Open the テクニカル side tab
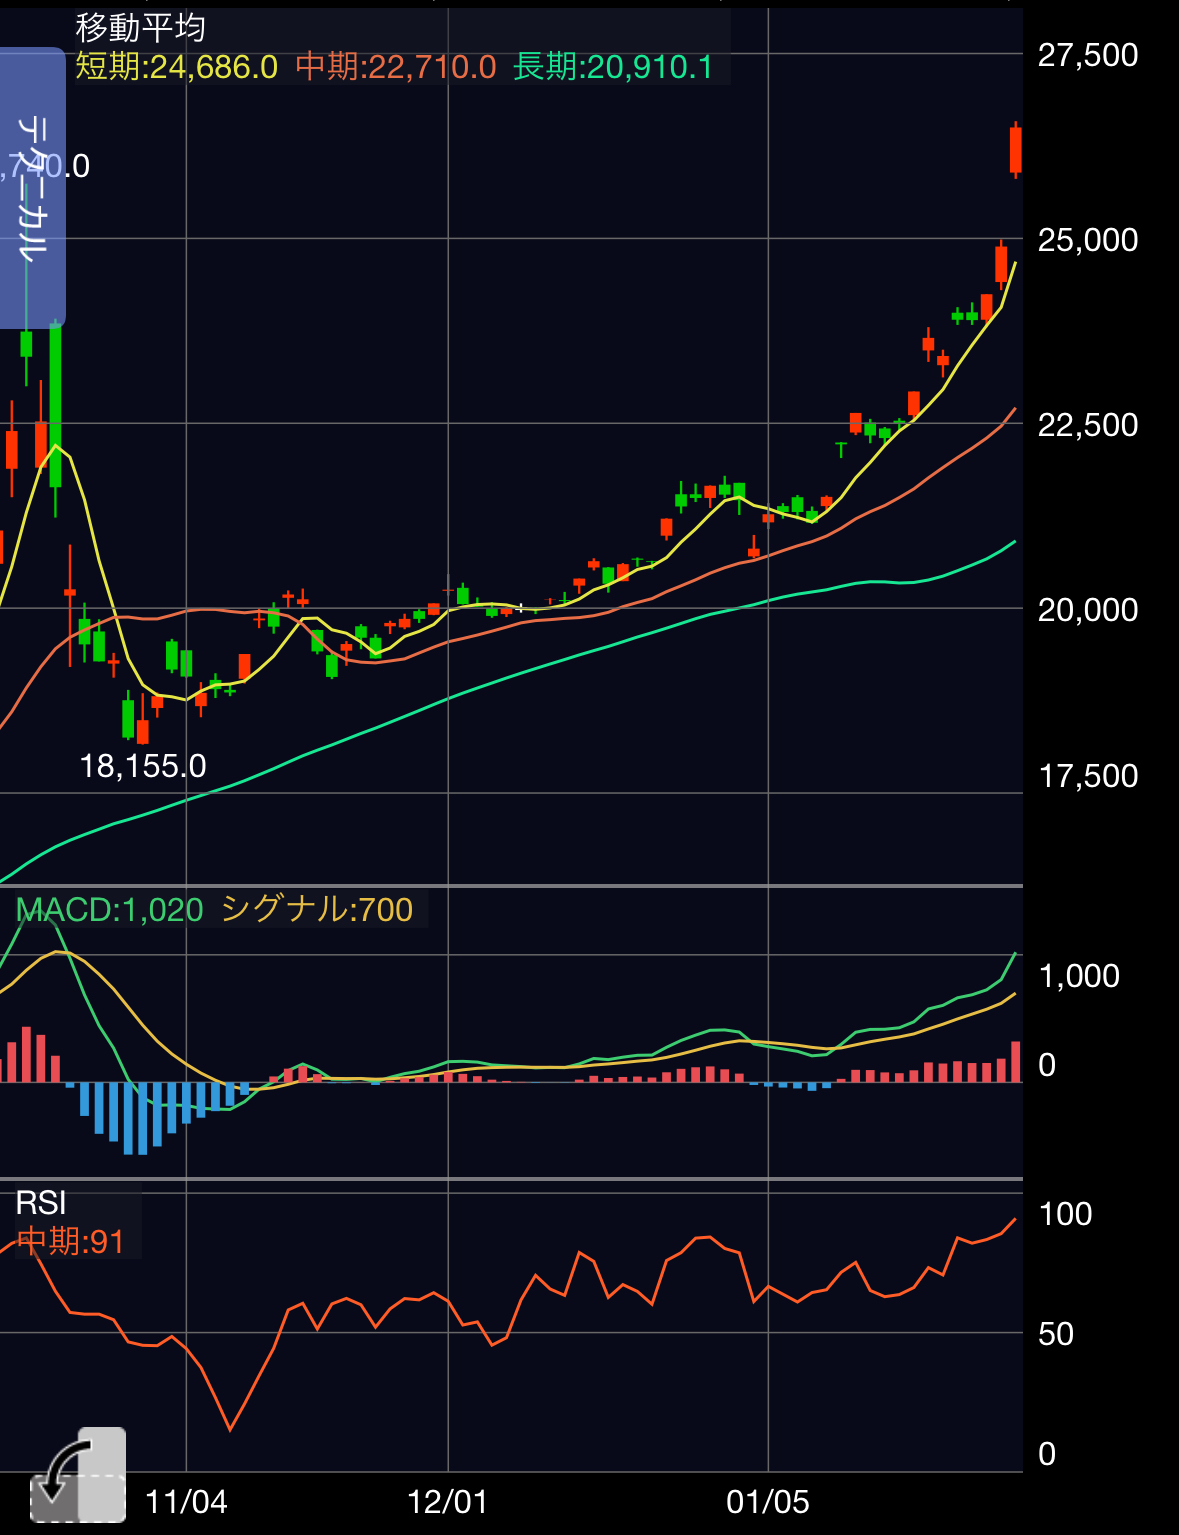The height and width of the screenshot is (1535, 1179). pyautogui.click(x=32, y=188)
